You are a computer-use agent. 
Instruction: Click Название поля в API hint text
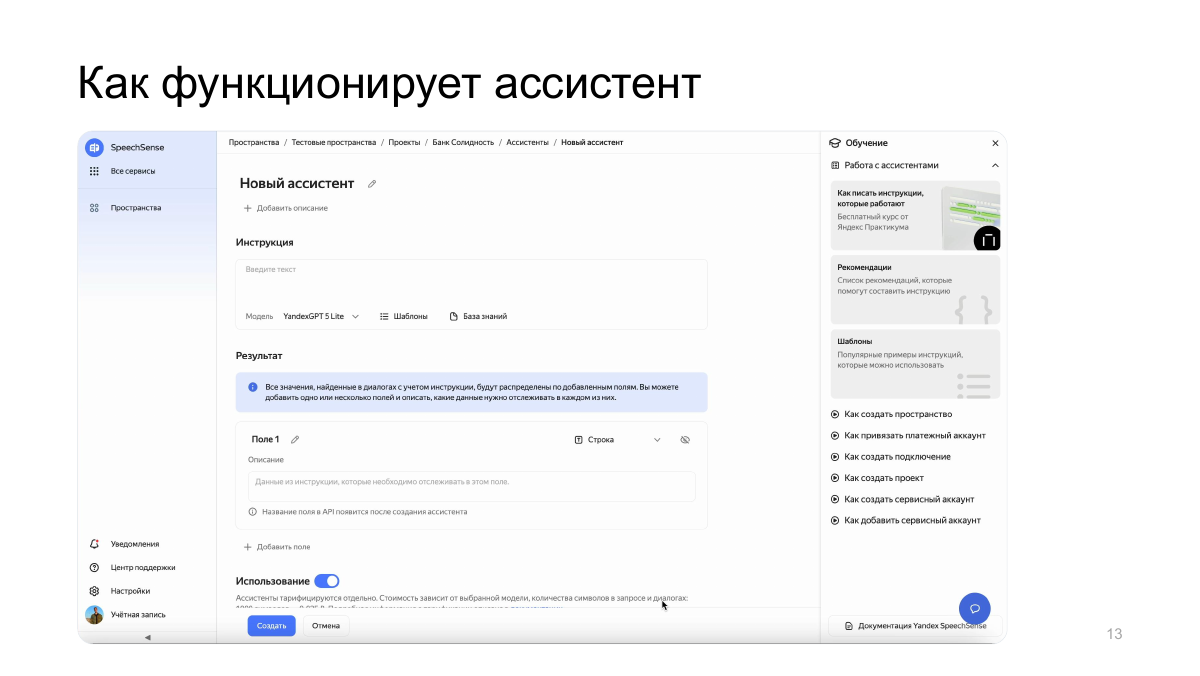coord(364,512)
